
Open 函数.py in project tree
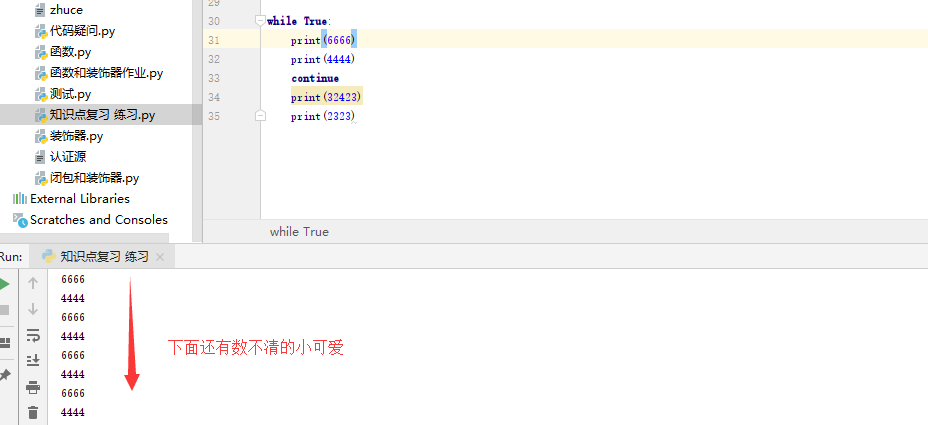70,52
